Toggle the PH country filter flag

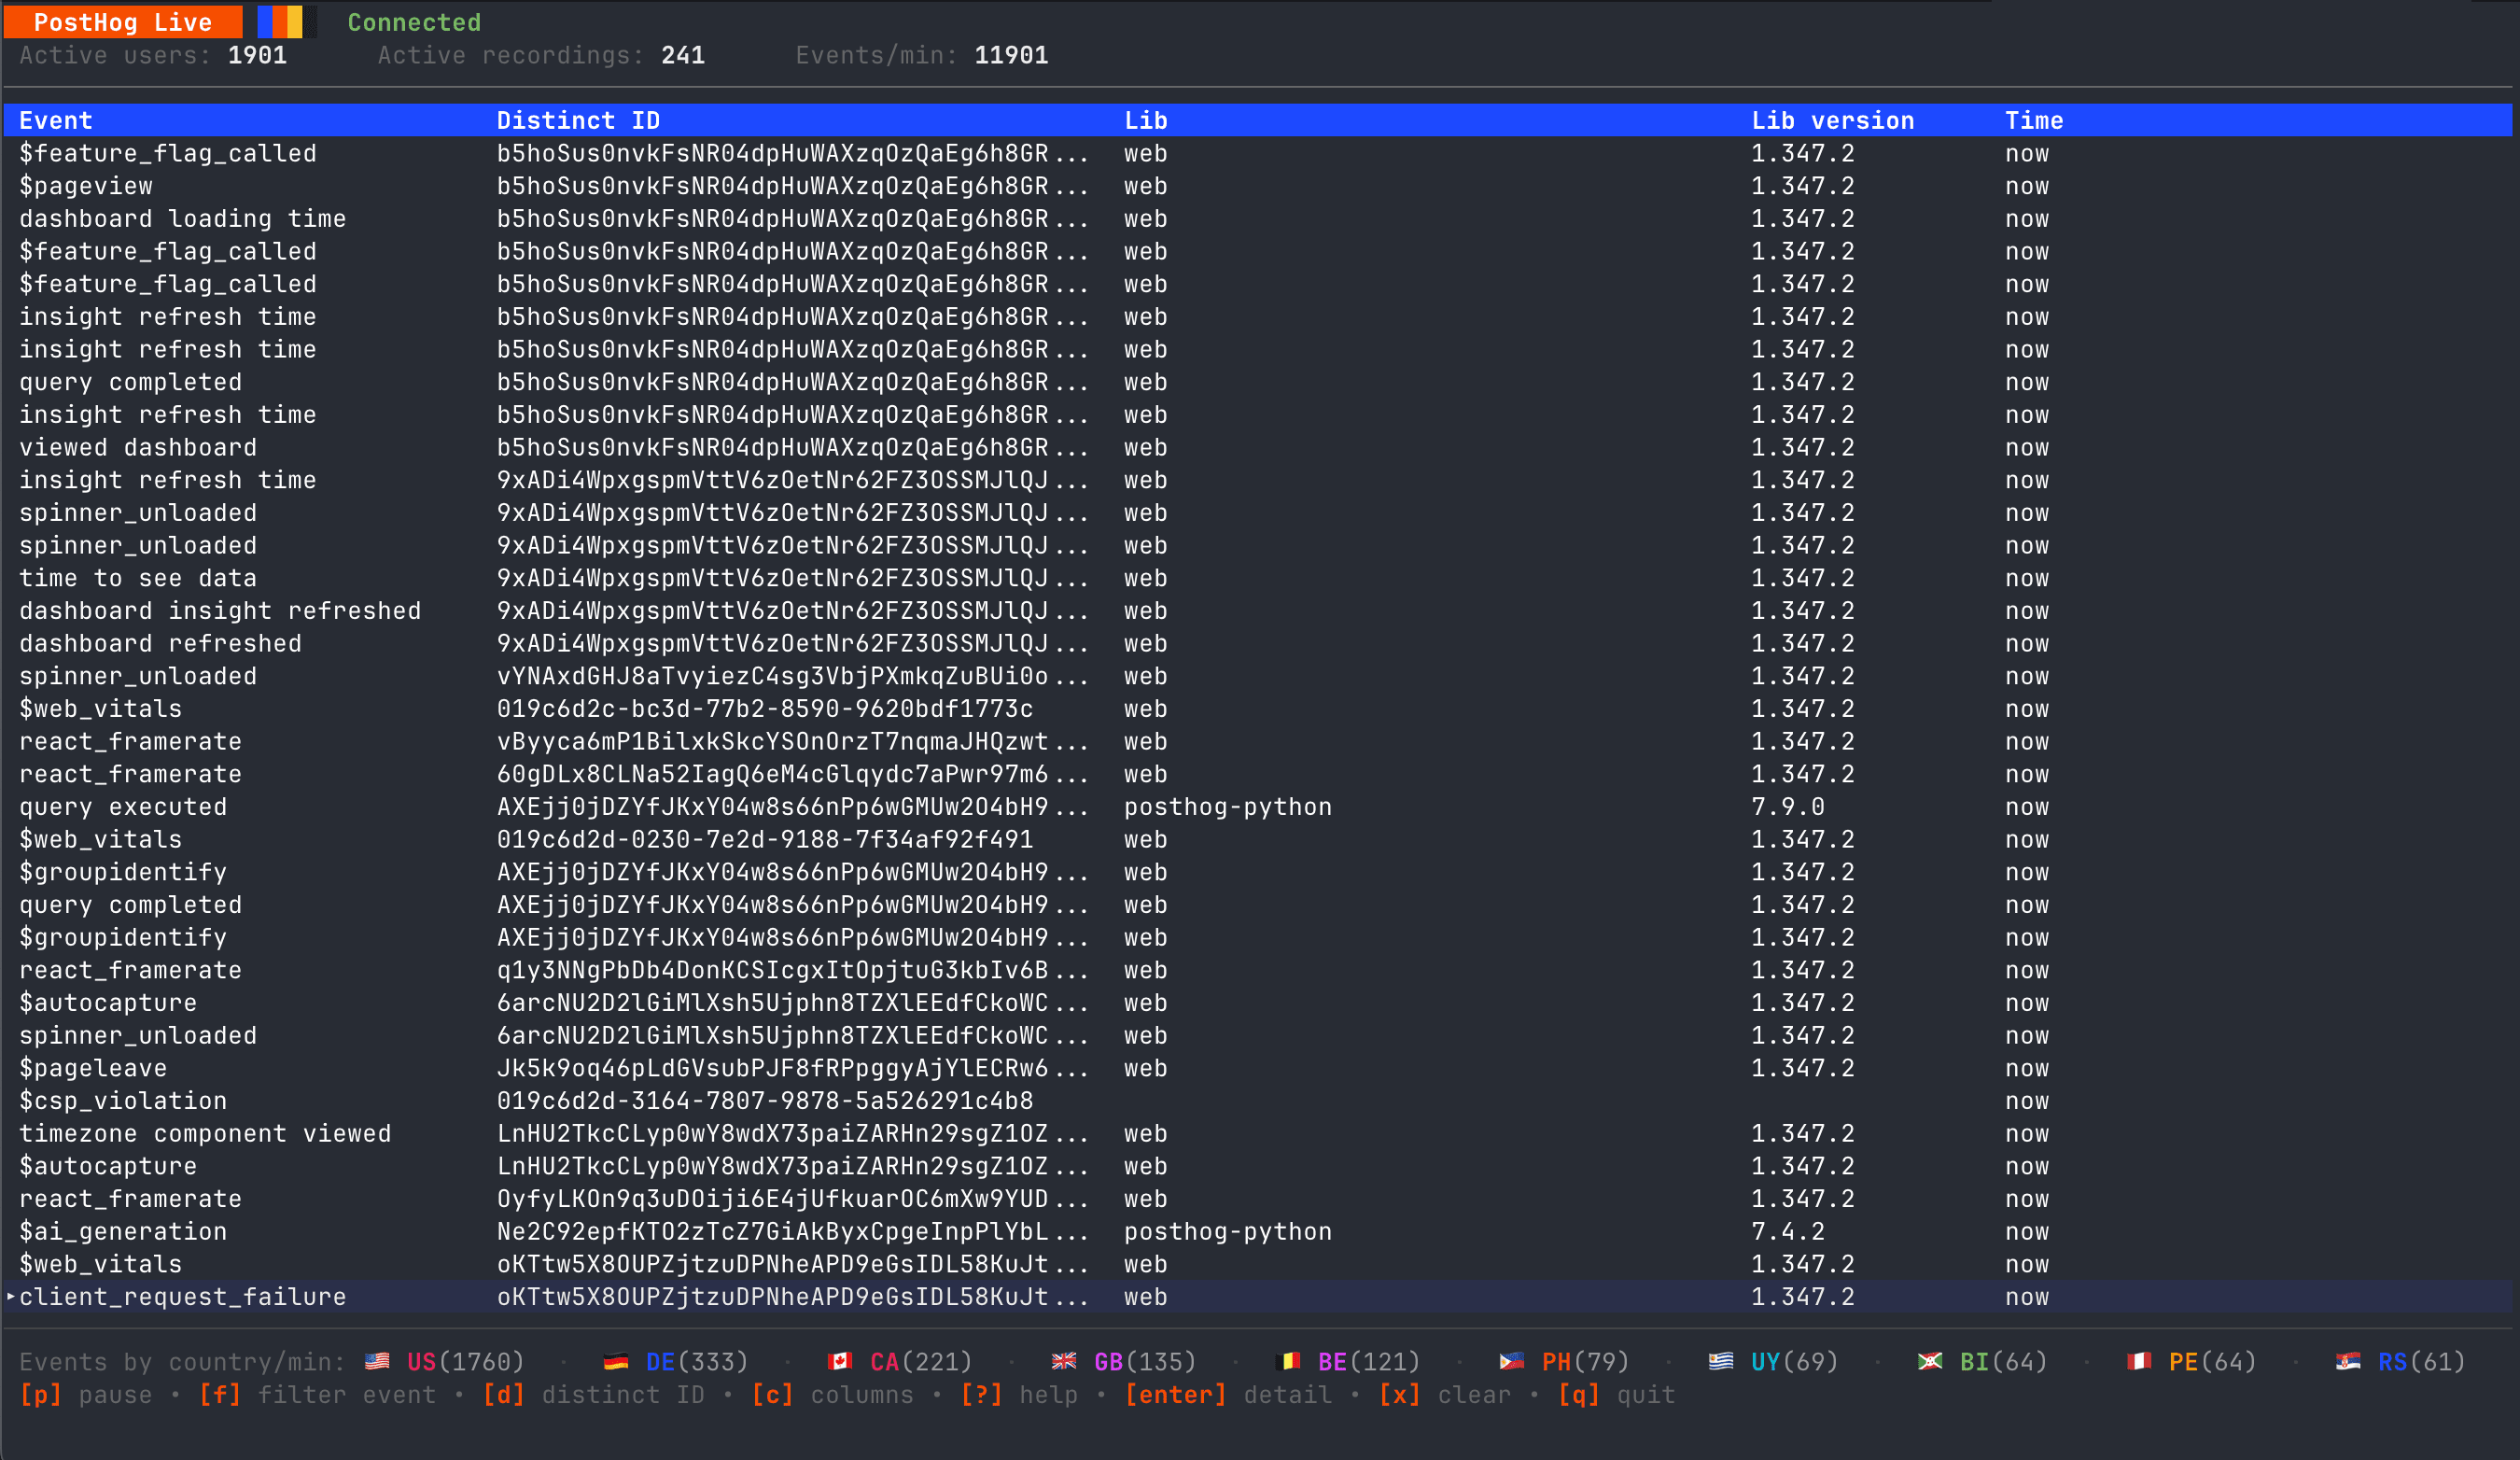[1512, 1361]
